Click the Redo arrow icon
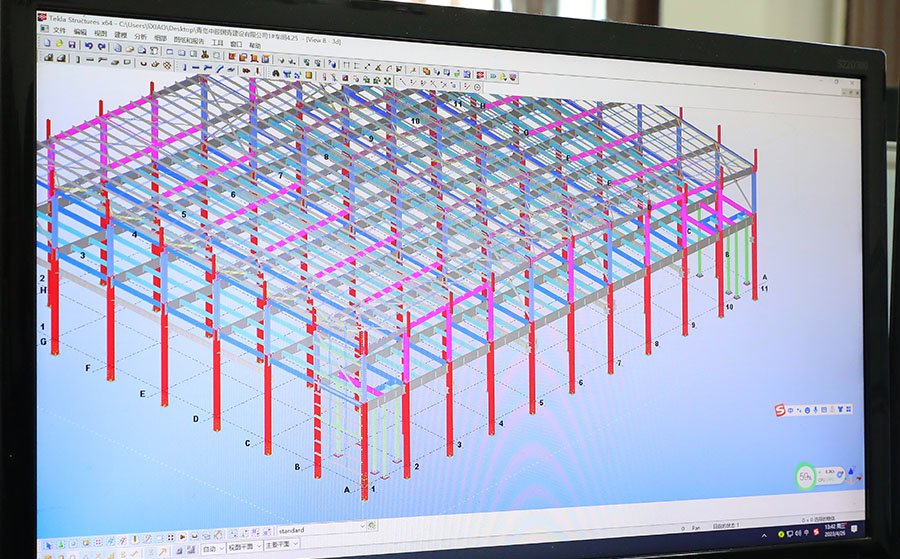Screen dimensions: 900x559 101,46
